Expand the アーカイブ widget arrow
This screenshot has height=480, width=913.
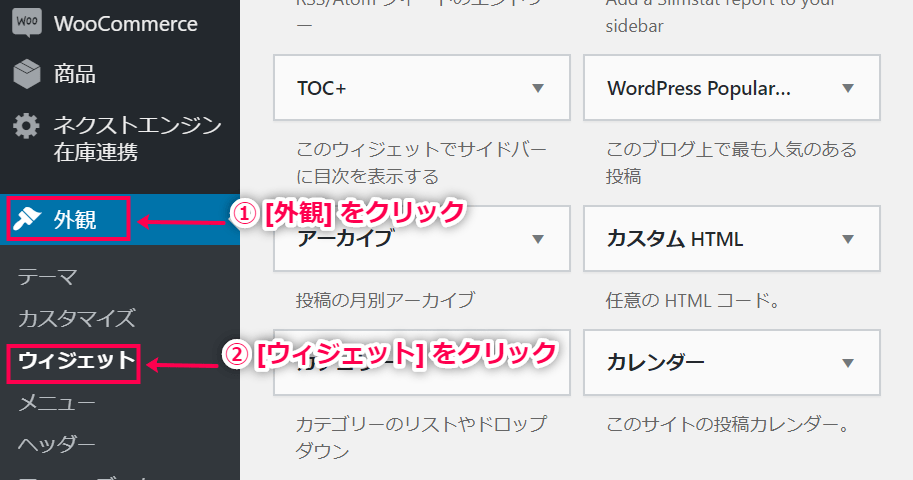538,239
